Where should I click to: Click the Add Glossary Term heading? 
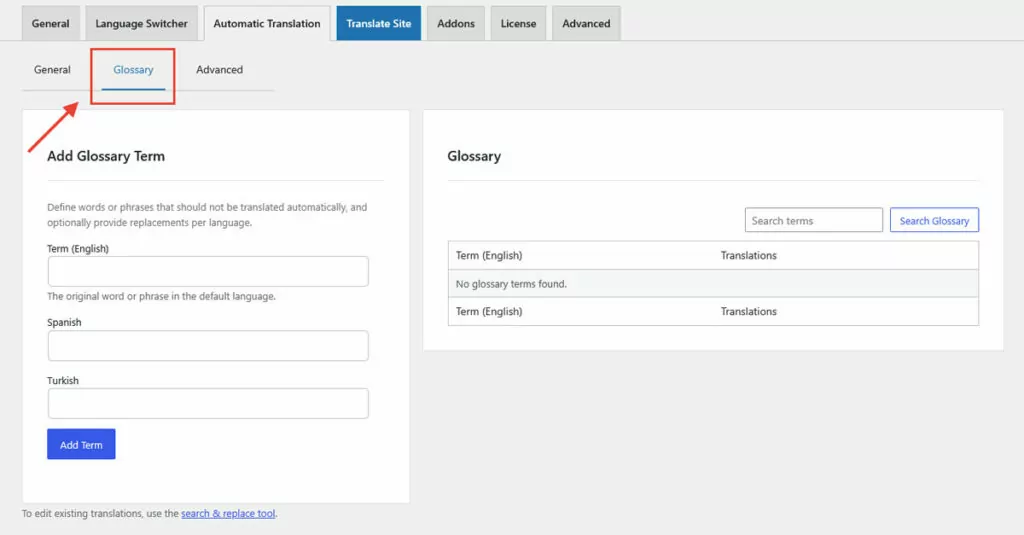click(106, 156)
